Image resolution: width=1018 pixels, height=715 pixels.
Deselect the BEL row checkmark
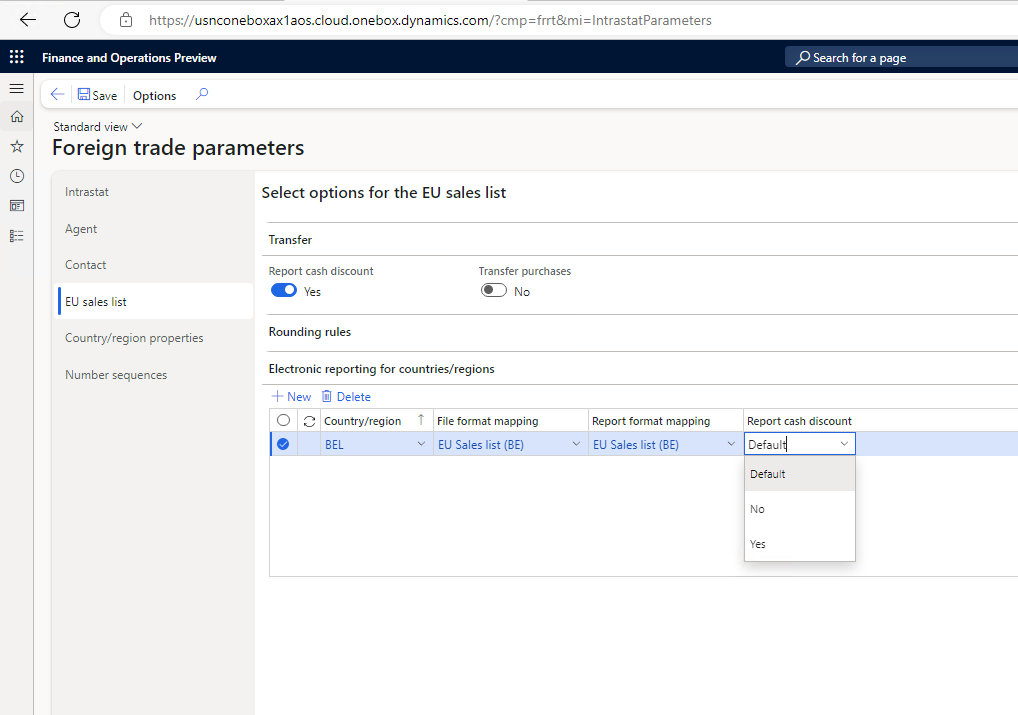(x=283, y=444)
